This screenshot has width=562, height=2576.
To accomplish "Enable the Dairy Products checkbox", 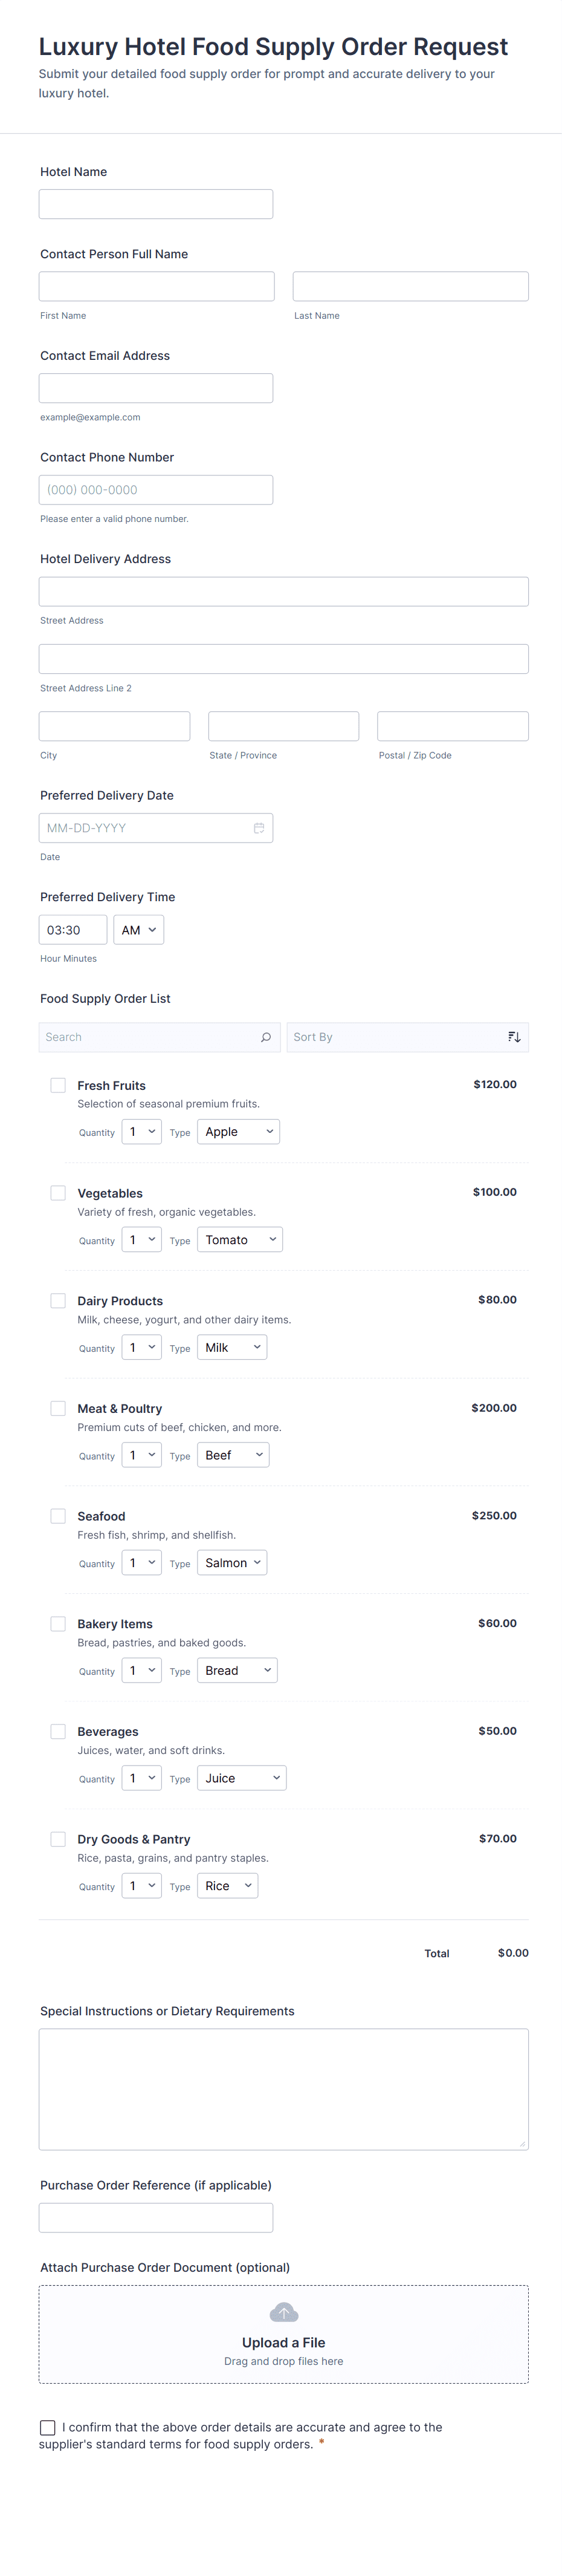I will tap(58, 1301).
